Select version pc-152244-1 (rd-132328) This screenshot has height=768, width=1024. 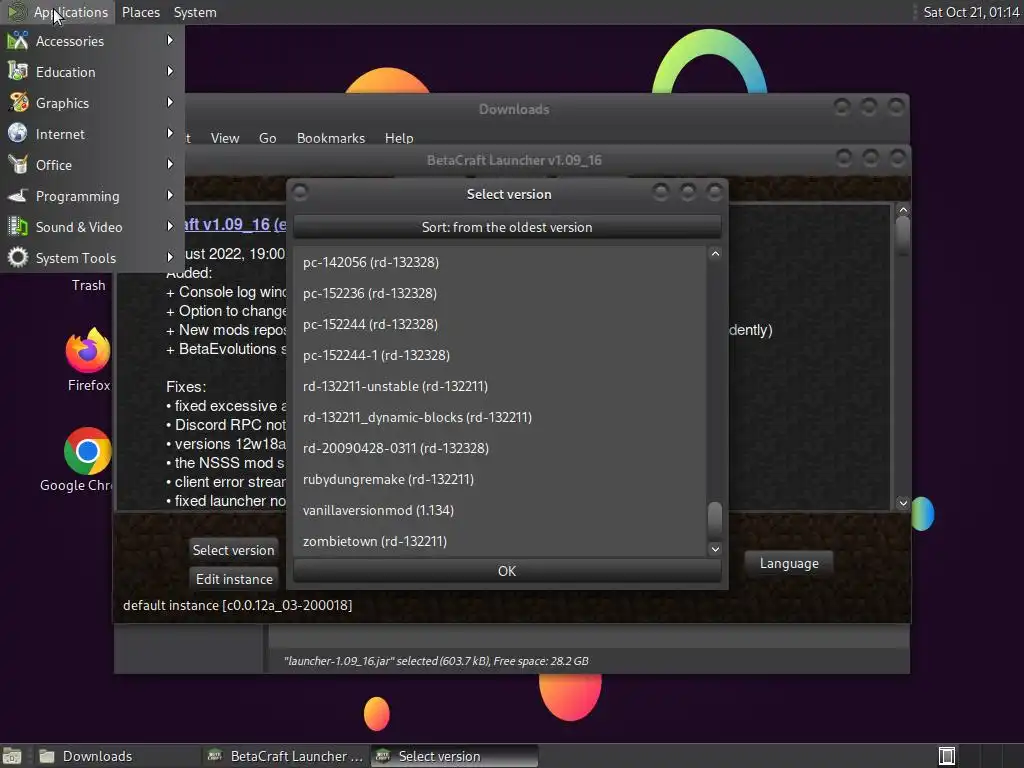click(500, 355)
